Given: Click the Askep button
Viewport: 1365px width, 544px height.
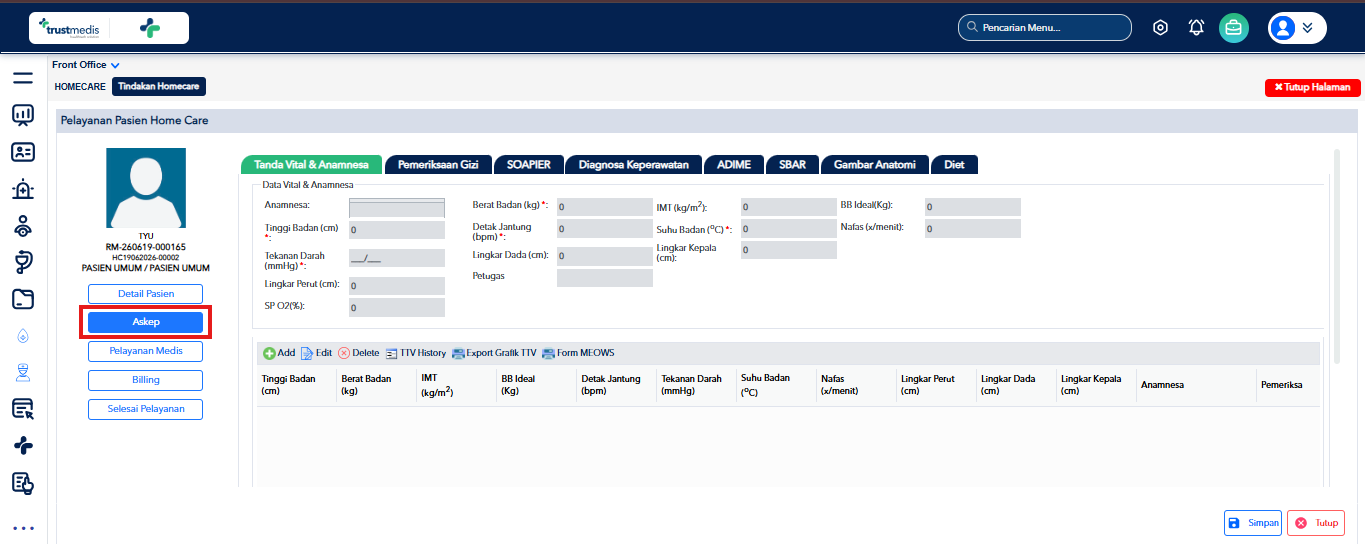Looking at the screenshot, I should pyautogui.click(x=146, y=322).
